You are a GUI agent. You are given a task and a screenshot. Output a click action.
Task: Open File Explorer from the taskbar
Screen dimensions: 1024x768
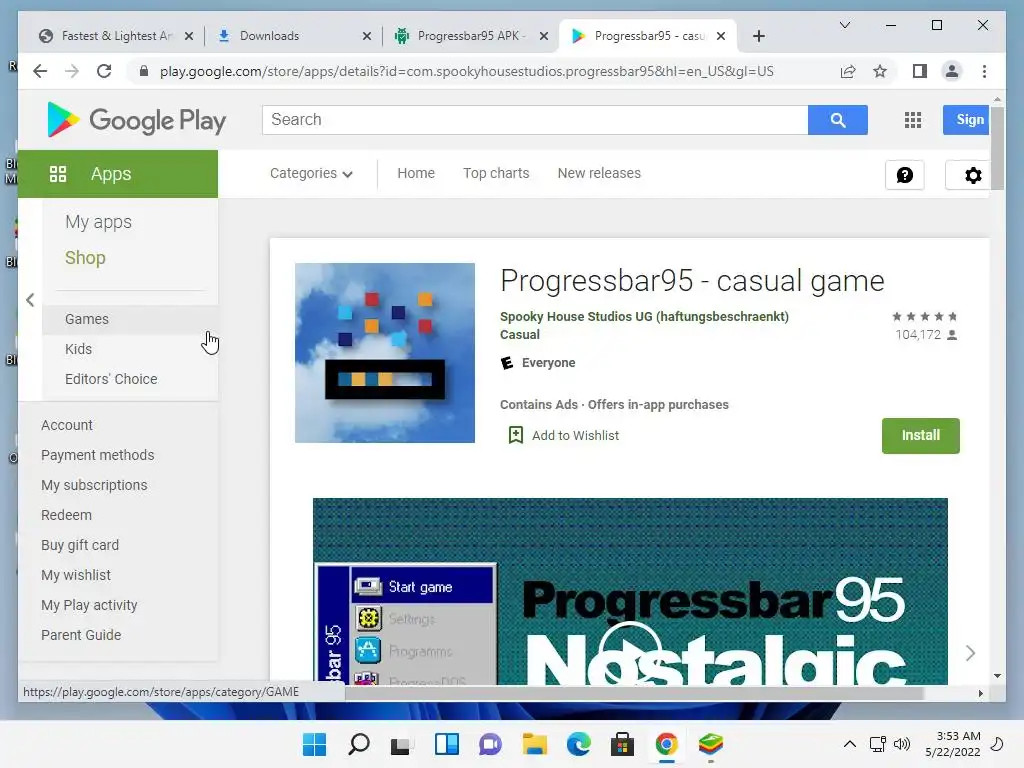(534, 744)
